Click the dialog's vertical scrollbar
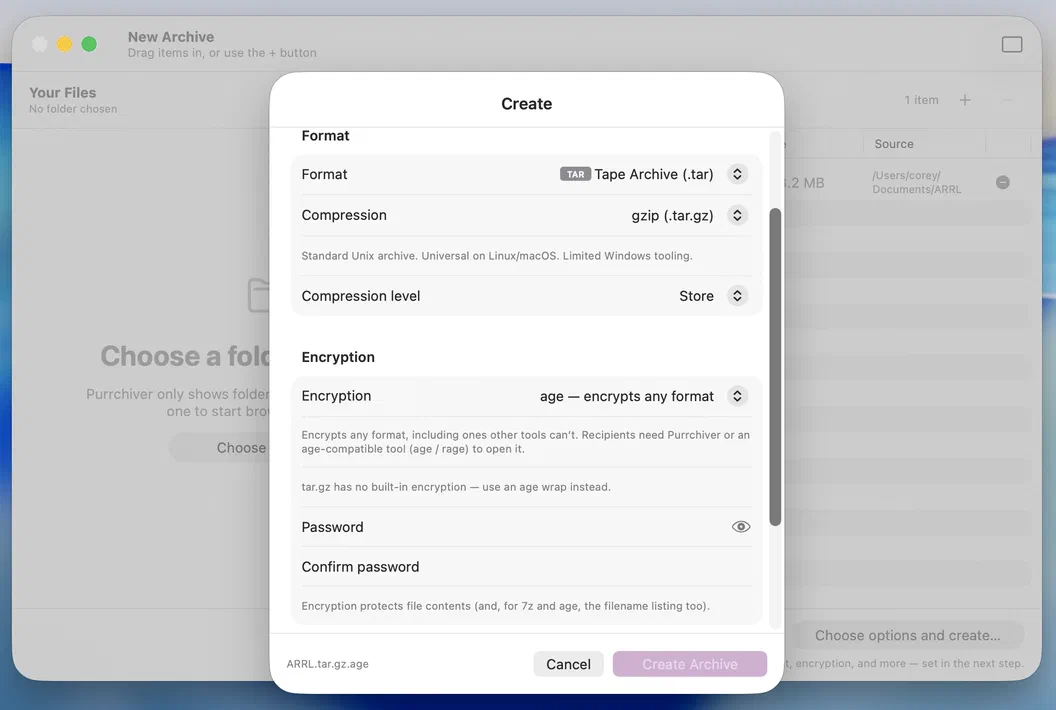The width and height of the screenshot is (1056, 710). (775, 367)
